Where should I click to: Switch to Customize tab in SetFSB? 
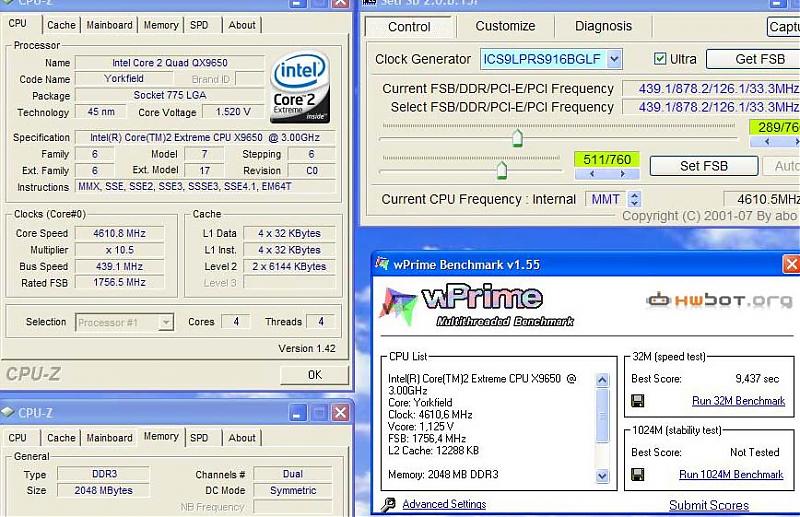[x=505, y=26]
